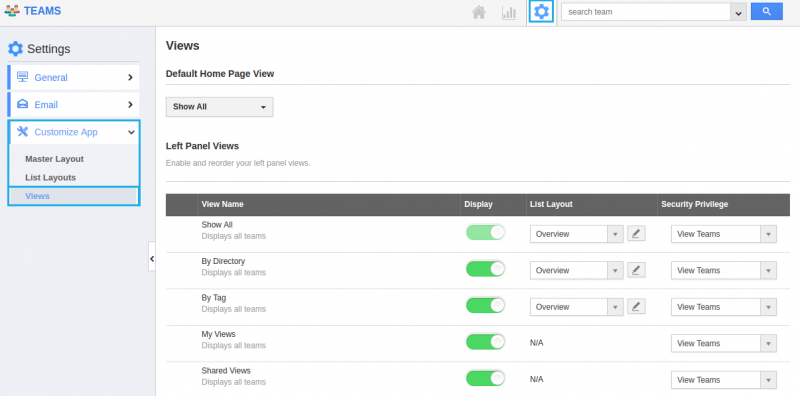This screenshot has width=800, height=396.
Task: Edit the Show All list layout pencil icon
Action: click(x=636, y=234)
